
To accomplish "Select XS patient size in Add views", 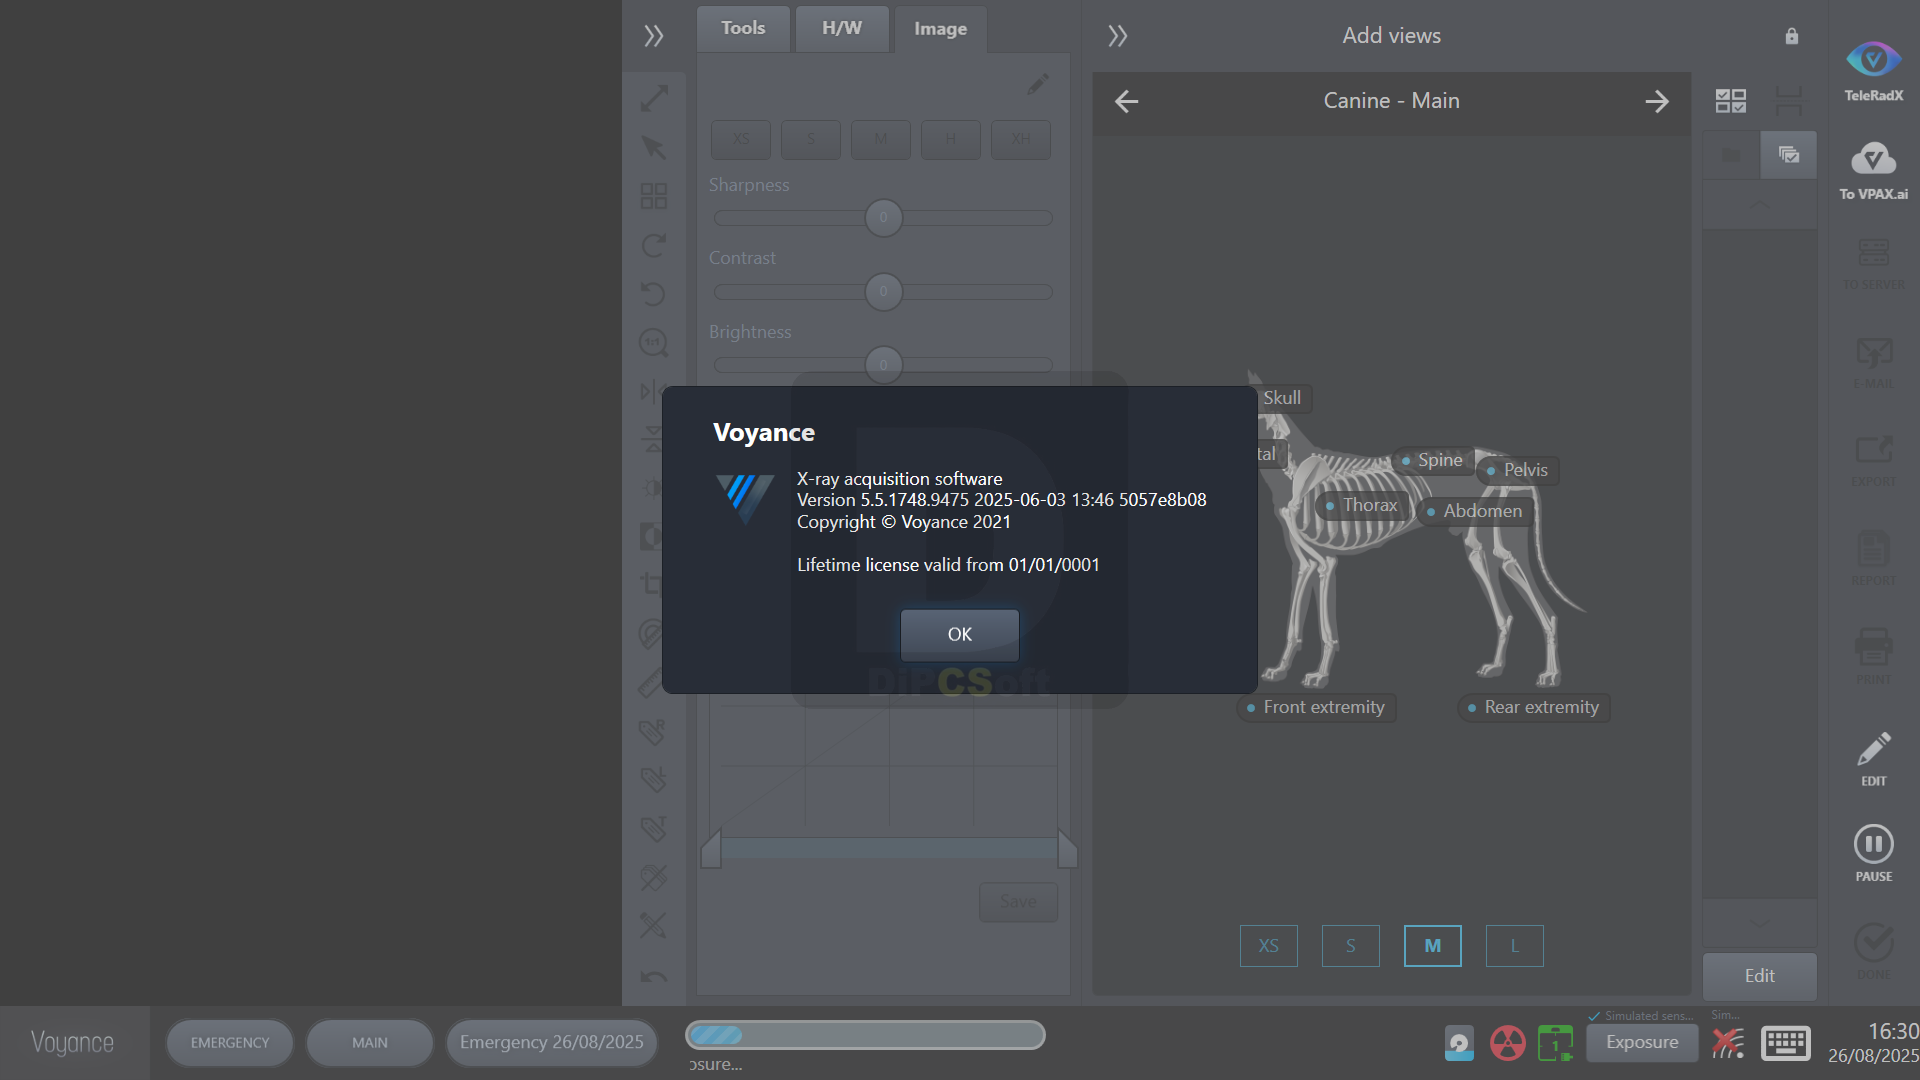I will (x=1268, y=946).
